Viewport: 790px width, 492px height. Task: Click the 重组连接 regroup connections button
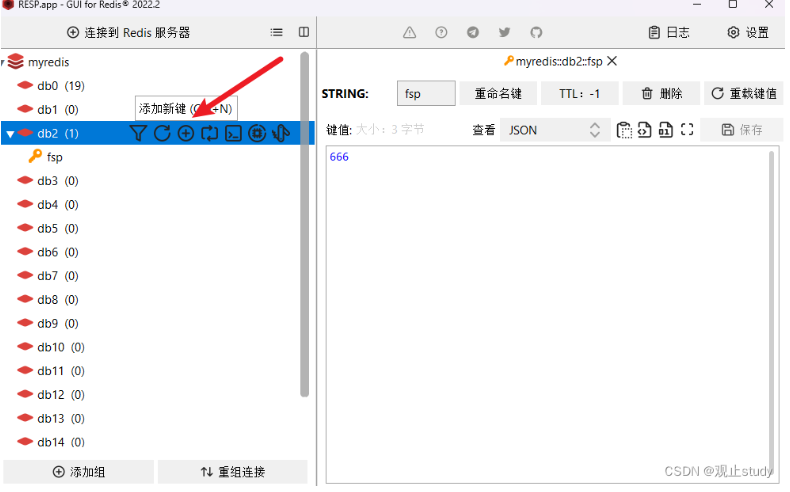pyautogui.click(x=233, y=472)
